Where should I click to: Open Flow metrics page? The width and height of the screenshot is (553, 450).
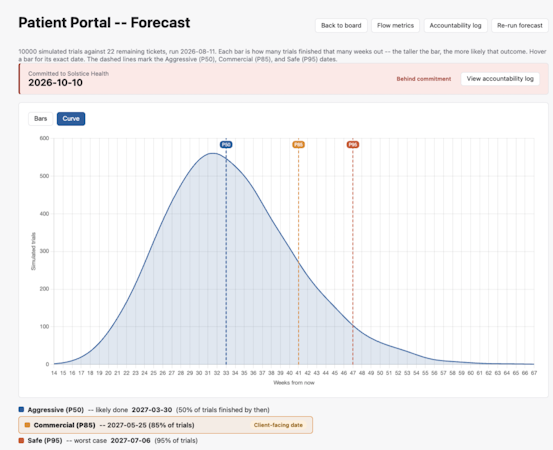[395, 25]
